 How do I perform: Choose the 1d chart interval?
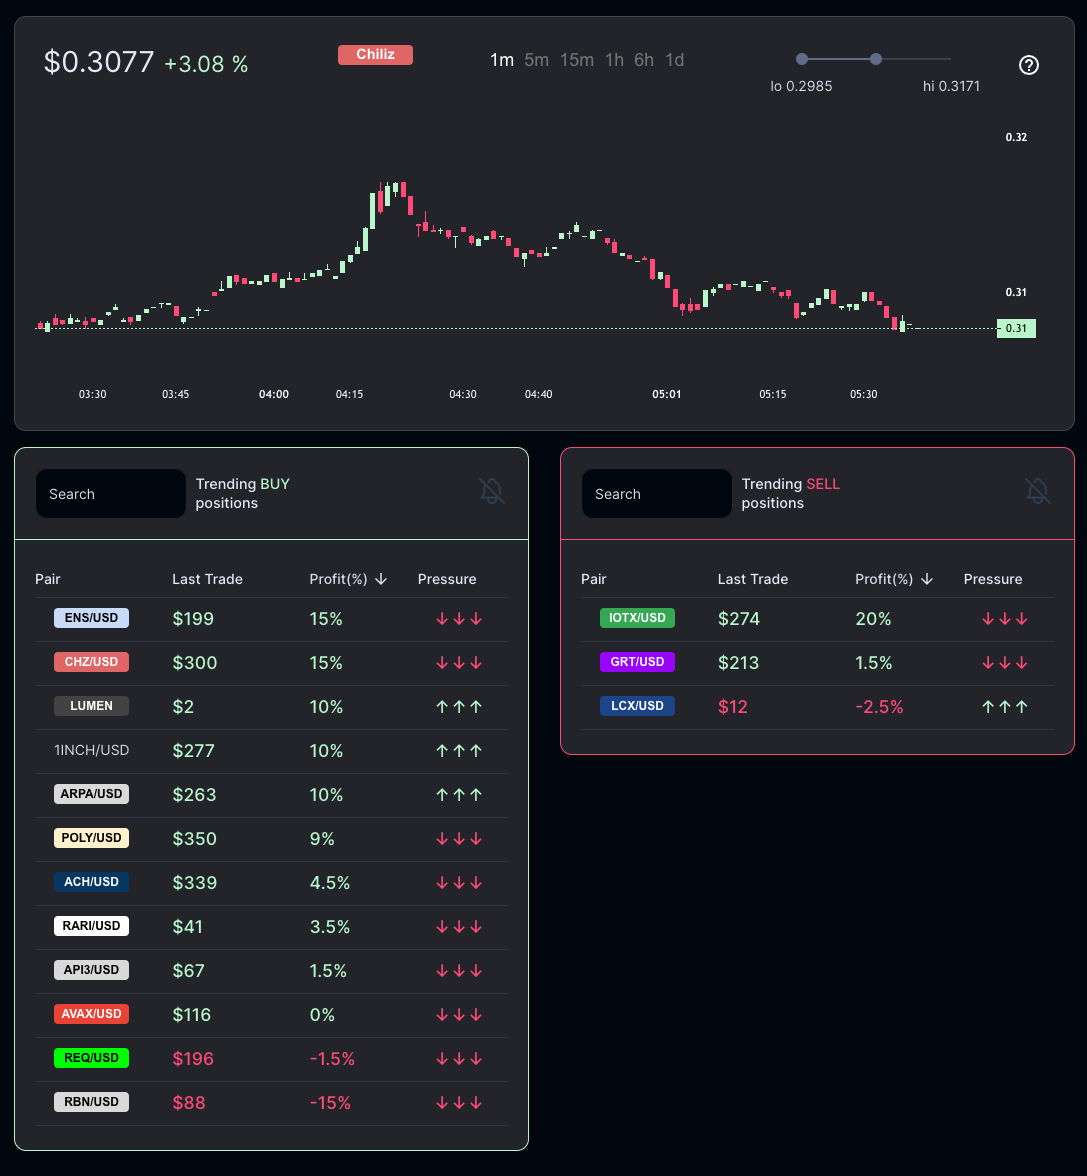675,60
